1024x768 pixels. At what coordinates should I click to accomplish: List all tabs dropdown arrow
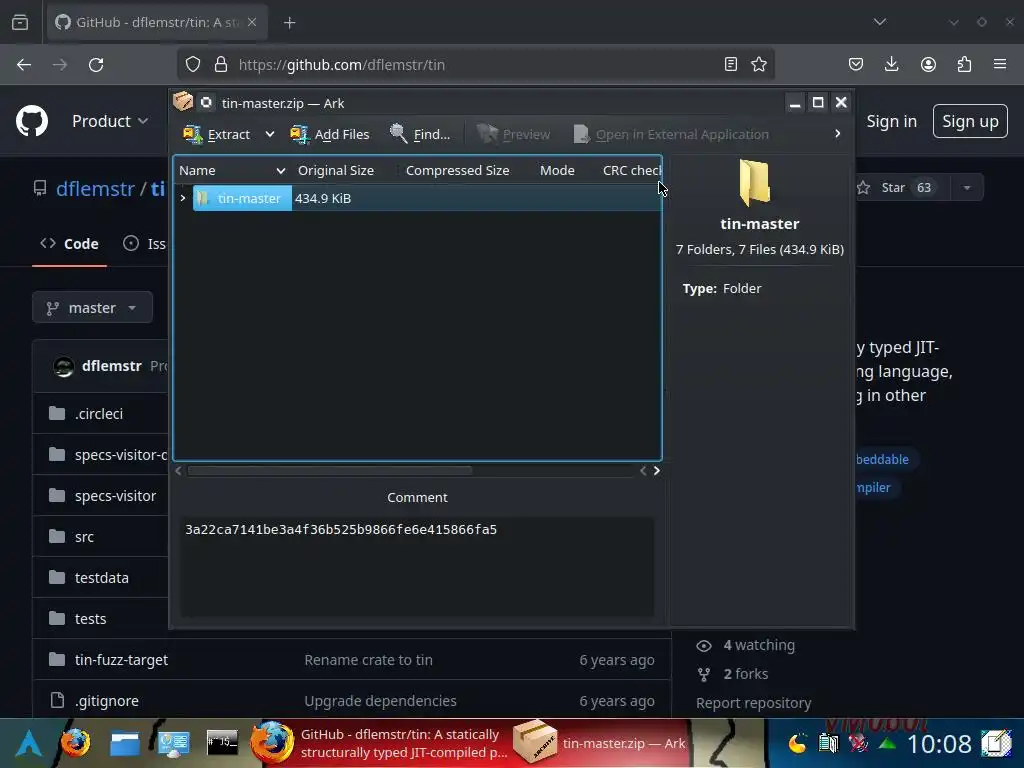880,22
